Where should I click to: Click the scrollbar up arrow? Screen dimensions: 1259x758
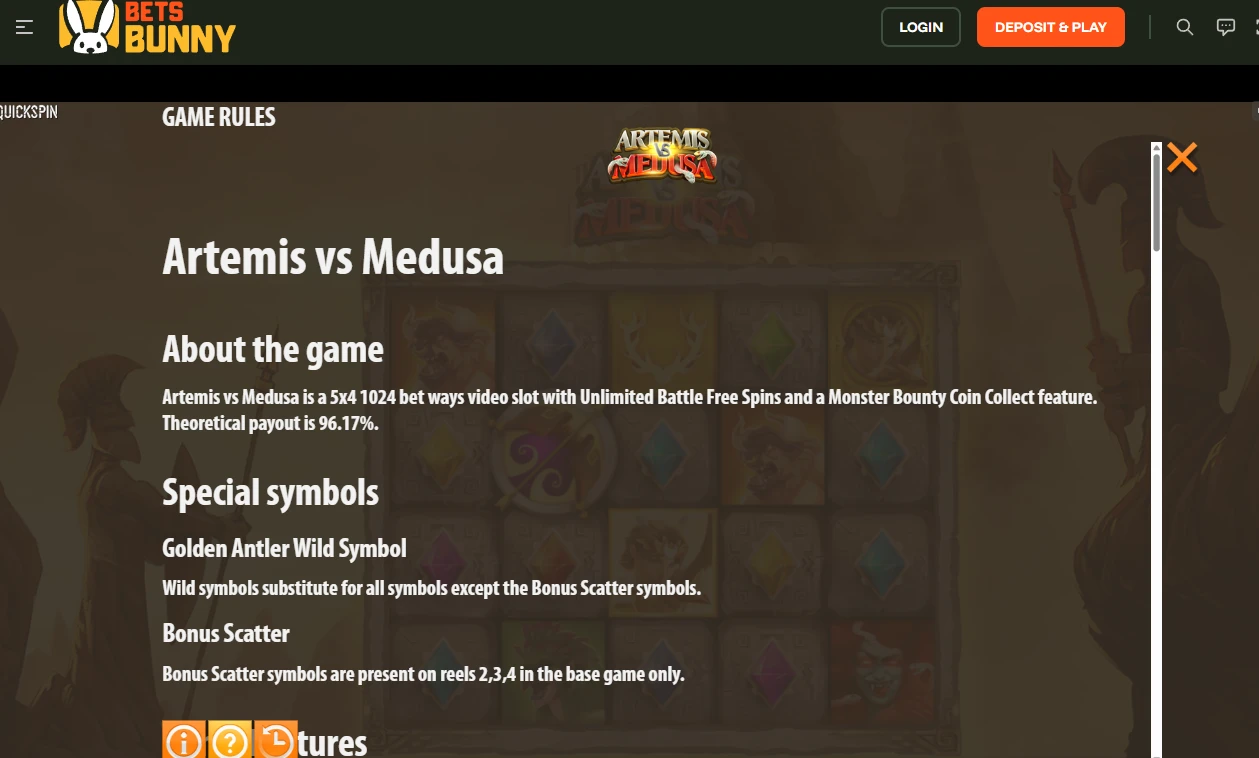click(x=1157, y=148)
